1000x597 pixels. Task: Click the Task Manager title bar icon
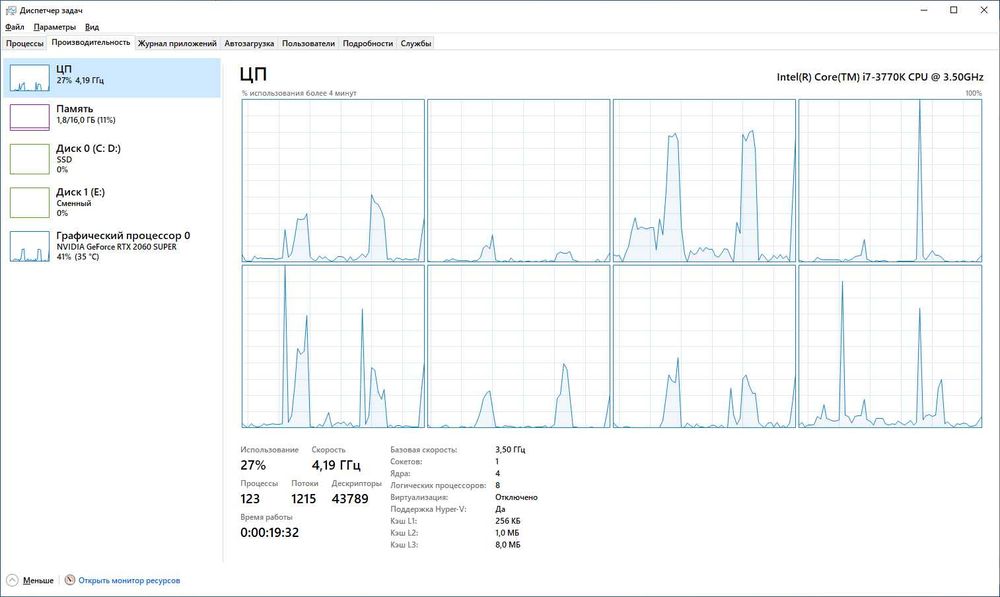tap(11, 10)
